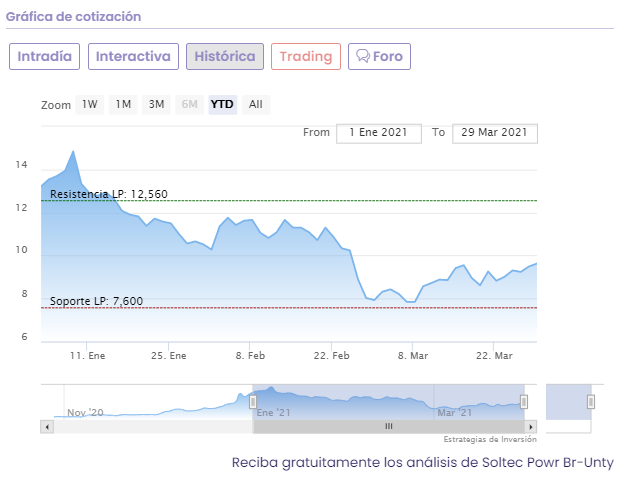Click the left range handle in navigator
Screen dimensions: 628x478
[x=253, y=401]
